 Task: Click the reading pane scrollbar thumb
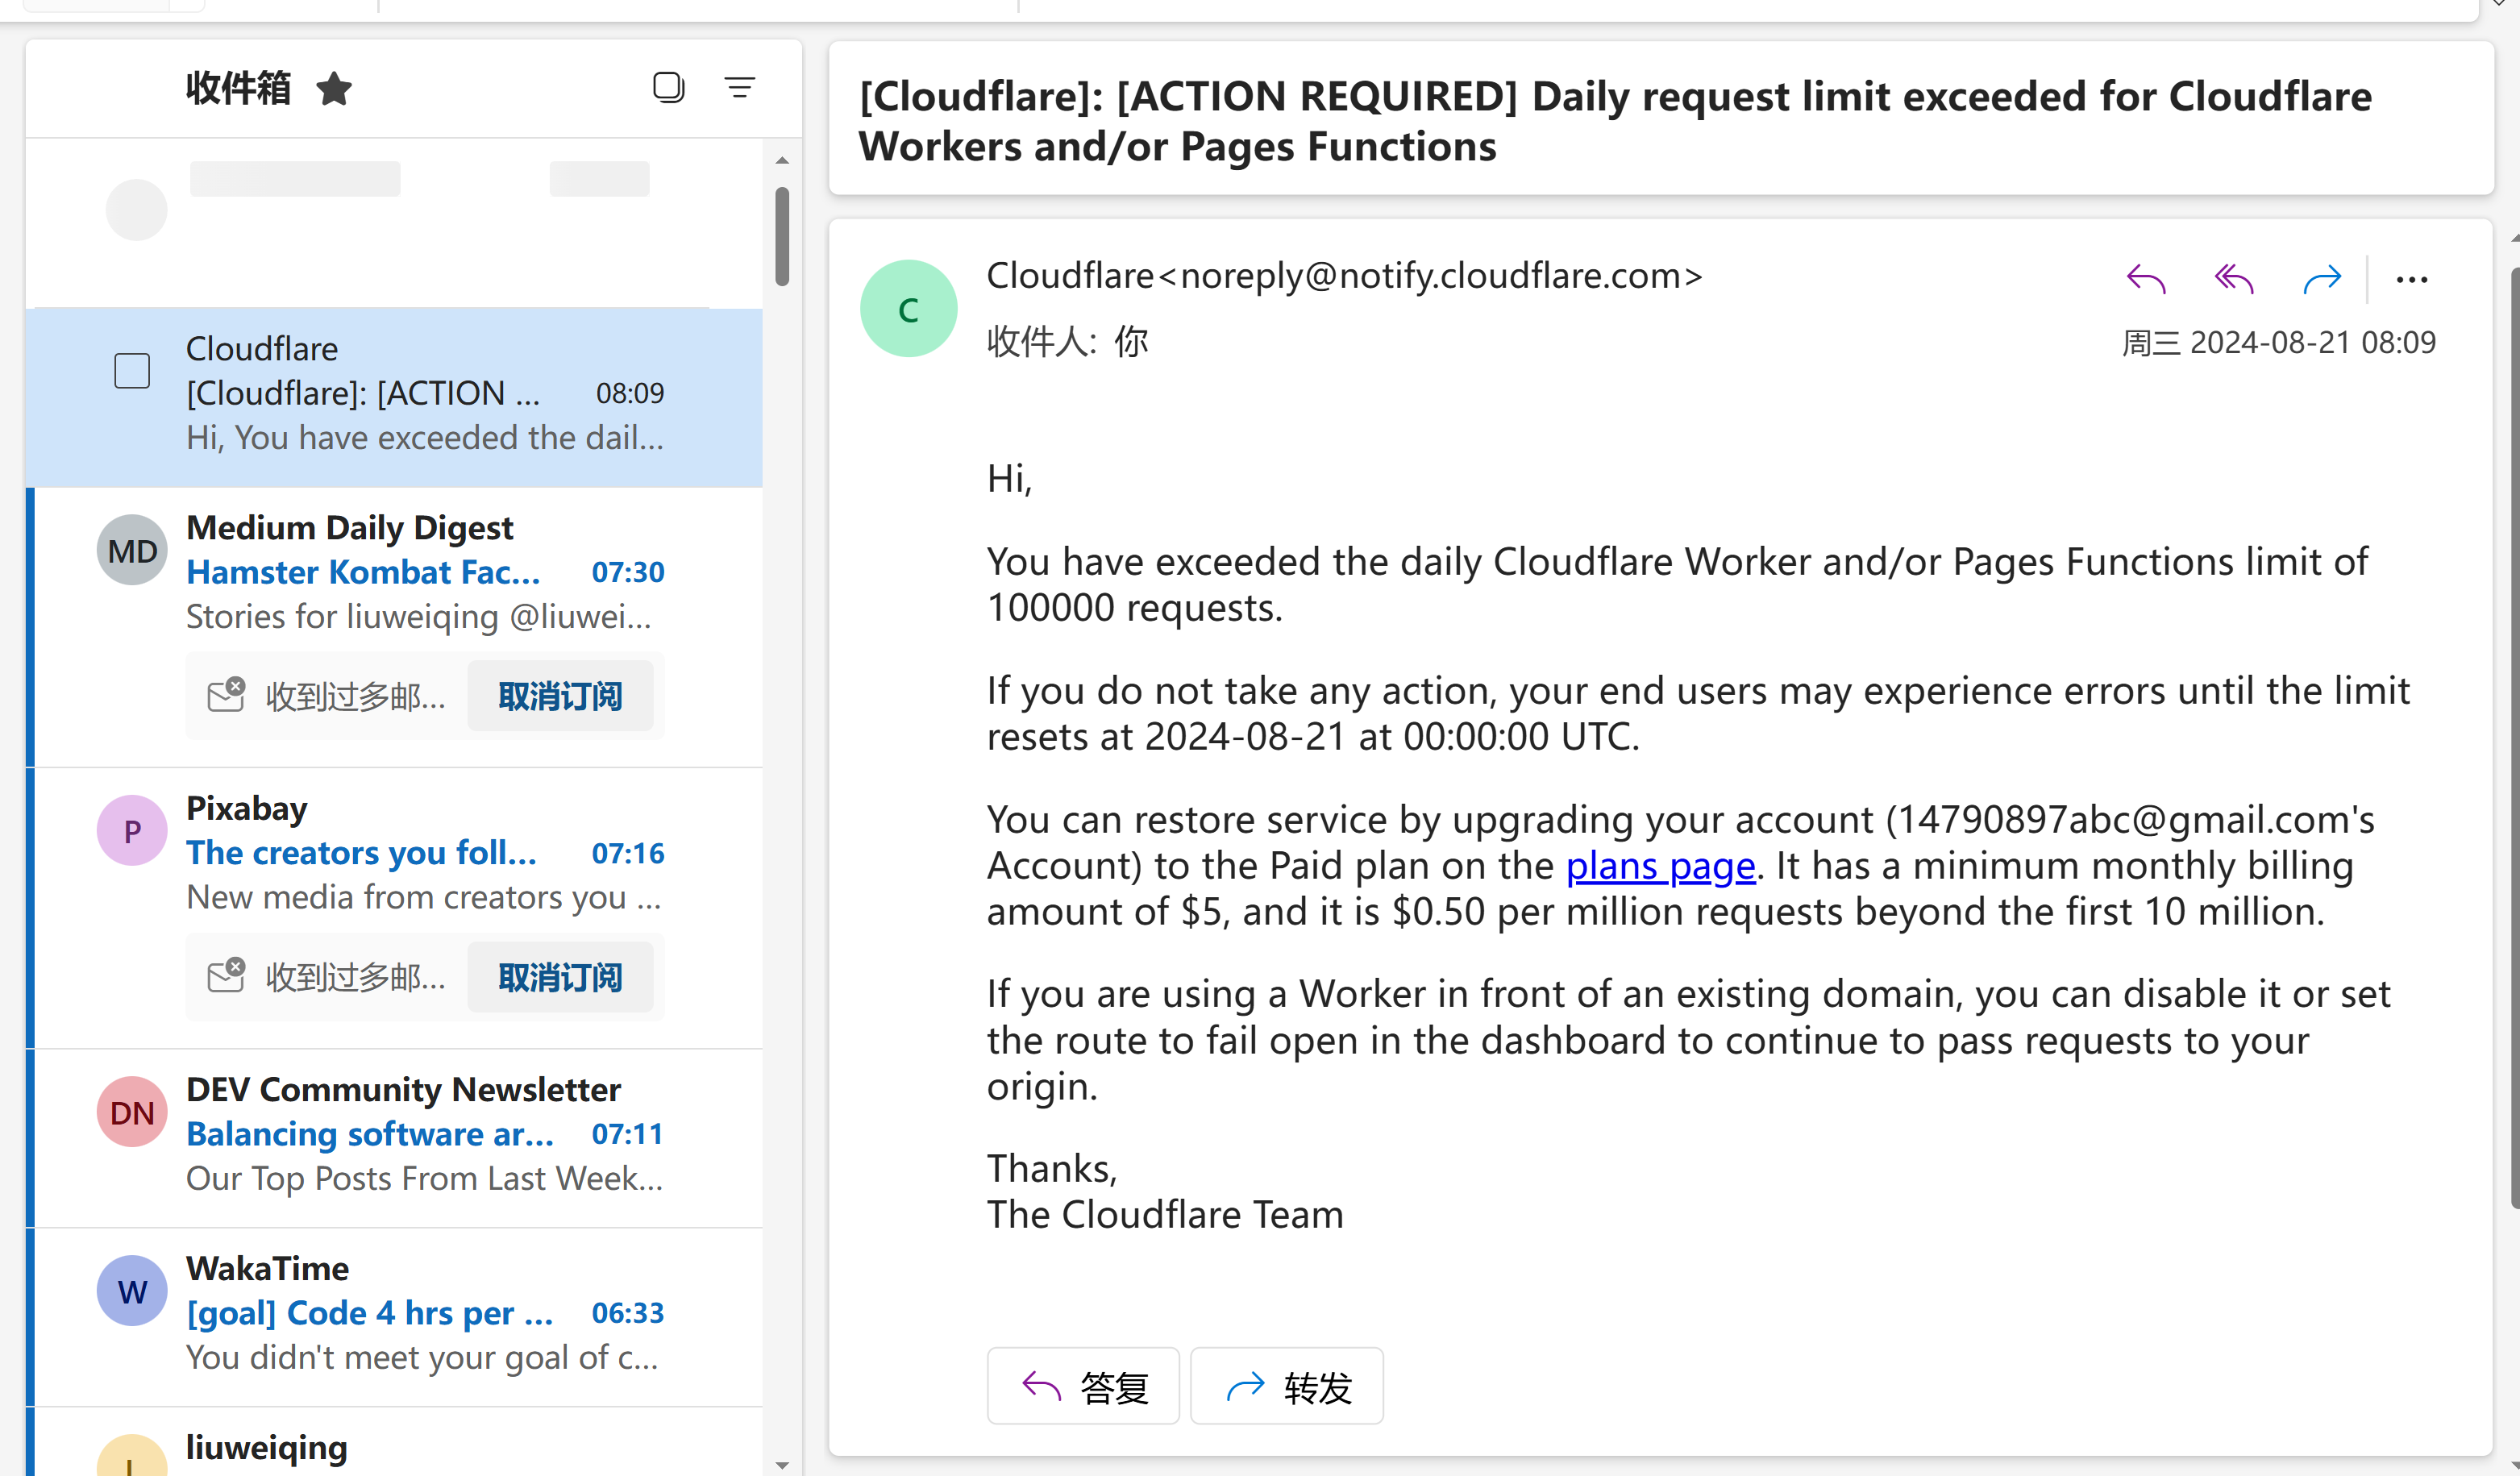pyautogui.click(x=2514, y=738)
